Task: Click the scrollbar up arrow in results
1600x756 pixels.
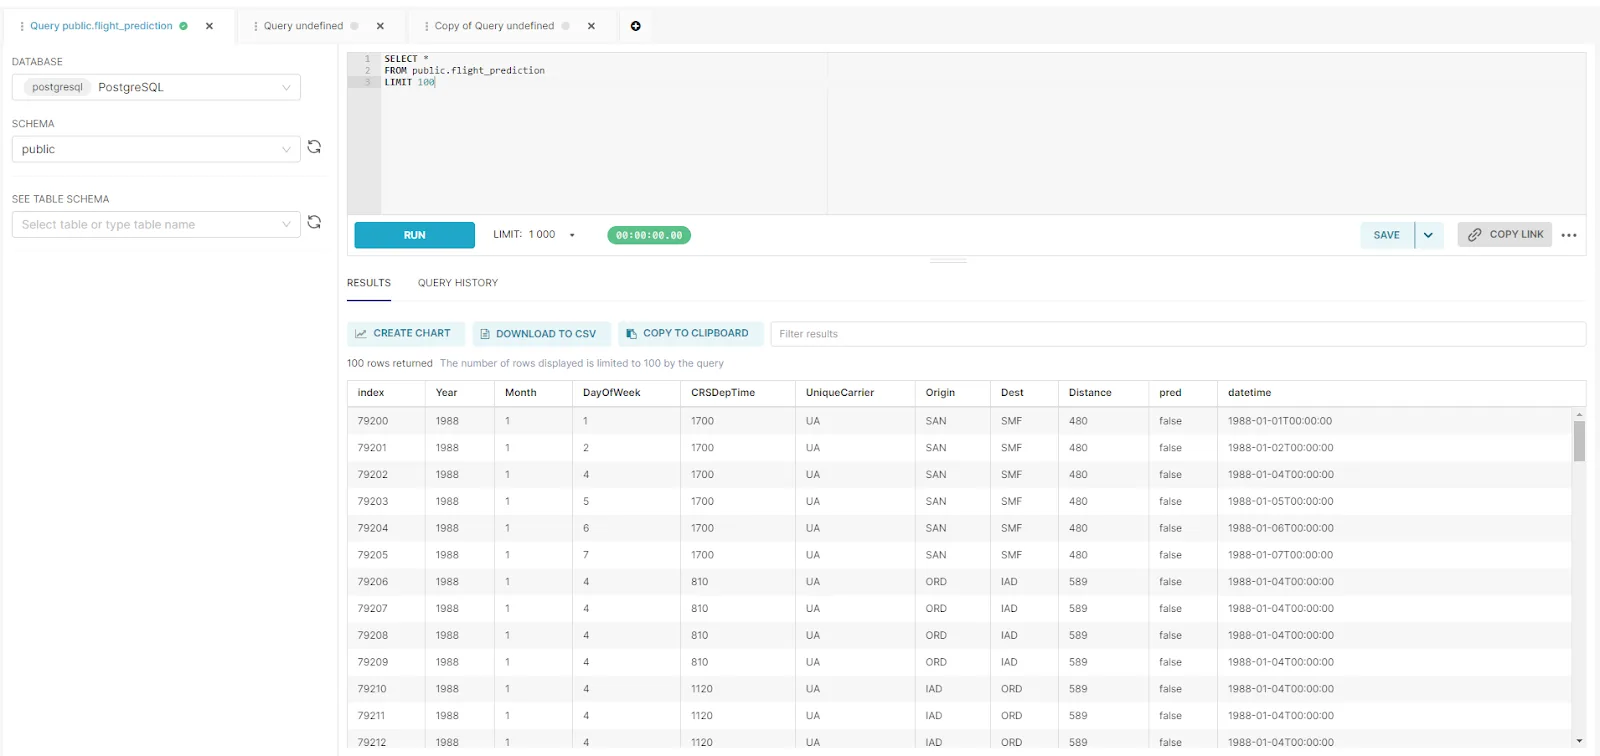Action: point(1579,414)
